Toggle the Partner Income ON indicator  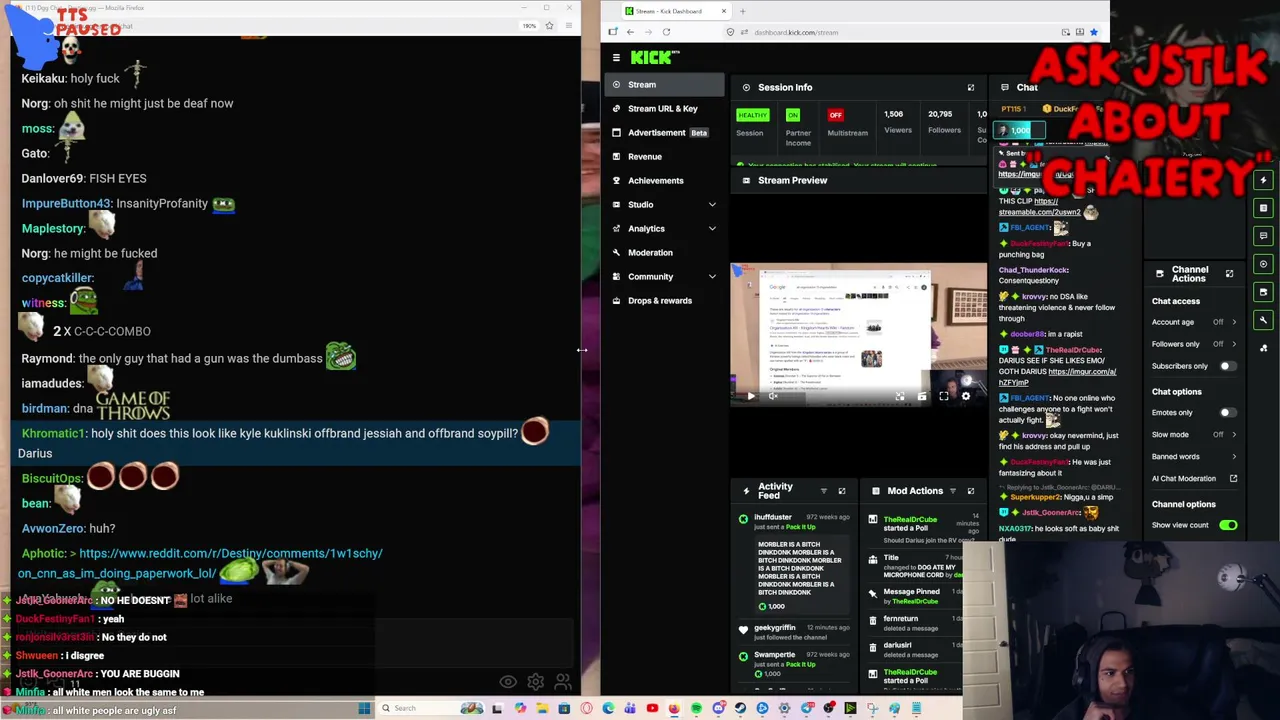[793, 115]
